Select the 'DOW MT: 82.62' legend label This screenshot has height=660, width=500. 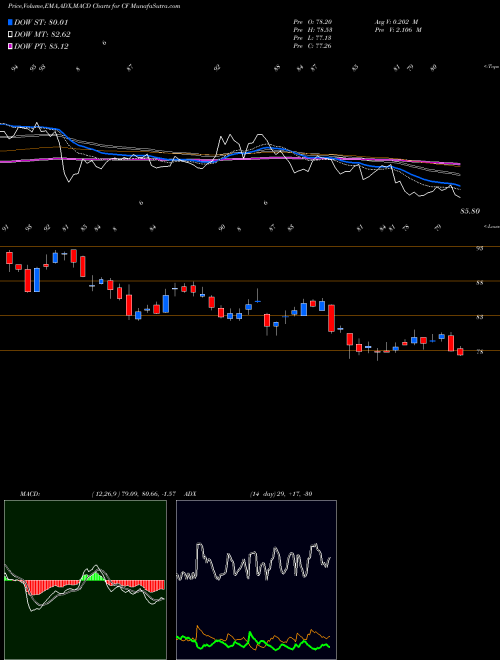point(42,35)
